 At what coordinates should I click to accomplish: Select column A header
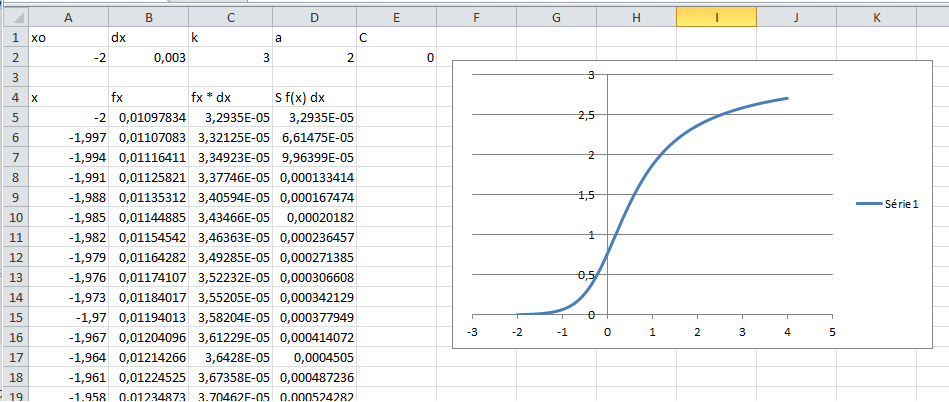[68, 18]
